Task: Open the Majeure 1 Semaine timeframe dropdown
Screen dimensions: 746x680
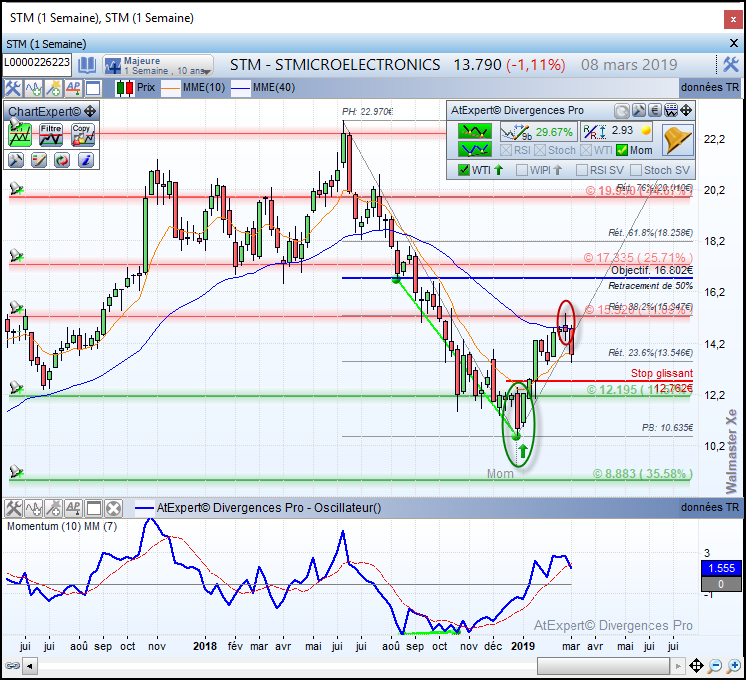Action: pyautogui.click(x=158, y=65)
